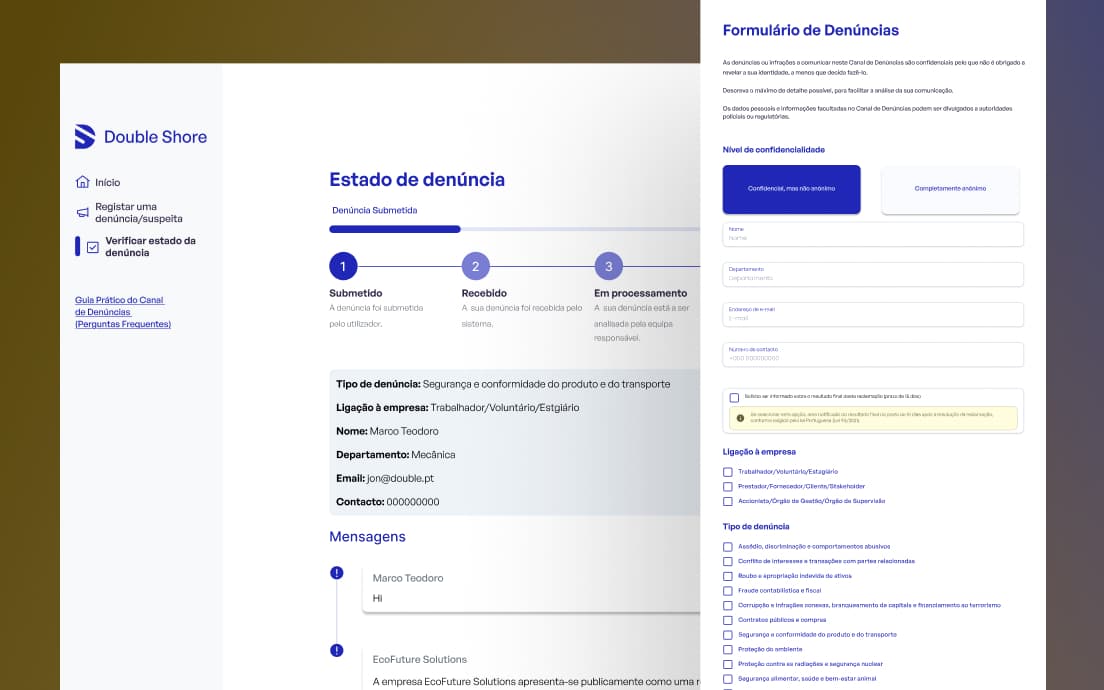Click step circle 3 labeled Em processamento
The image size is (1104, 690).
[608, 266]
